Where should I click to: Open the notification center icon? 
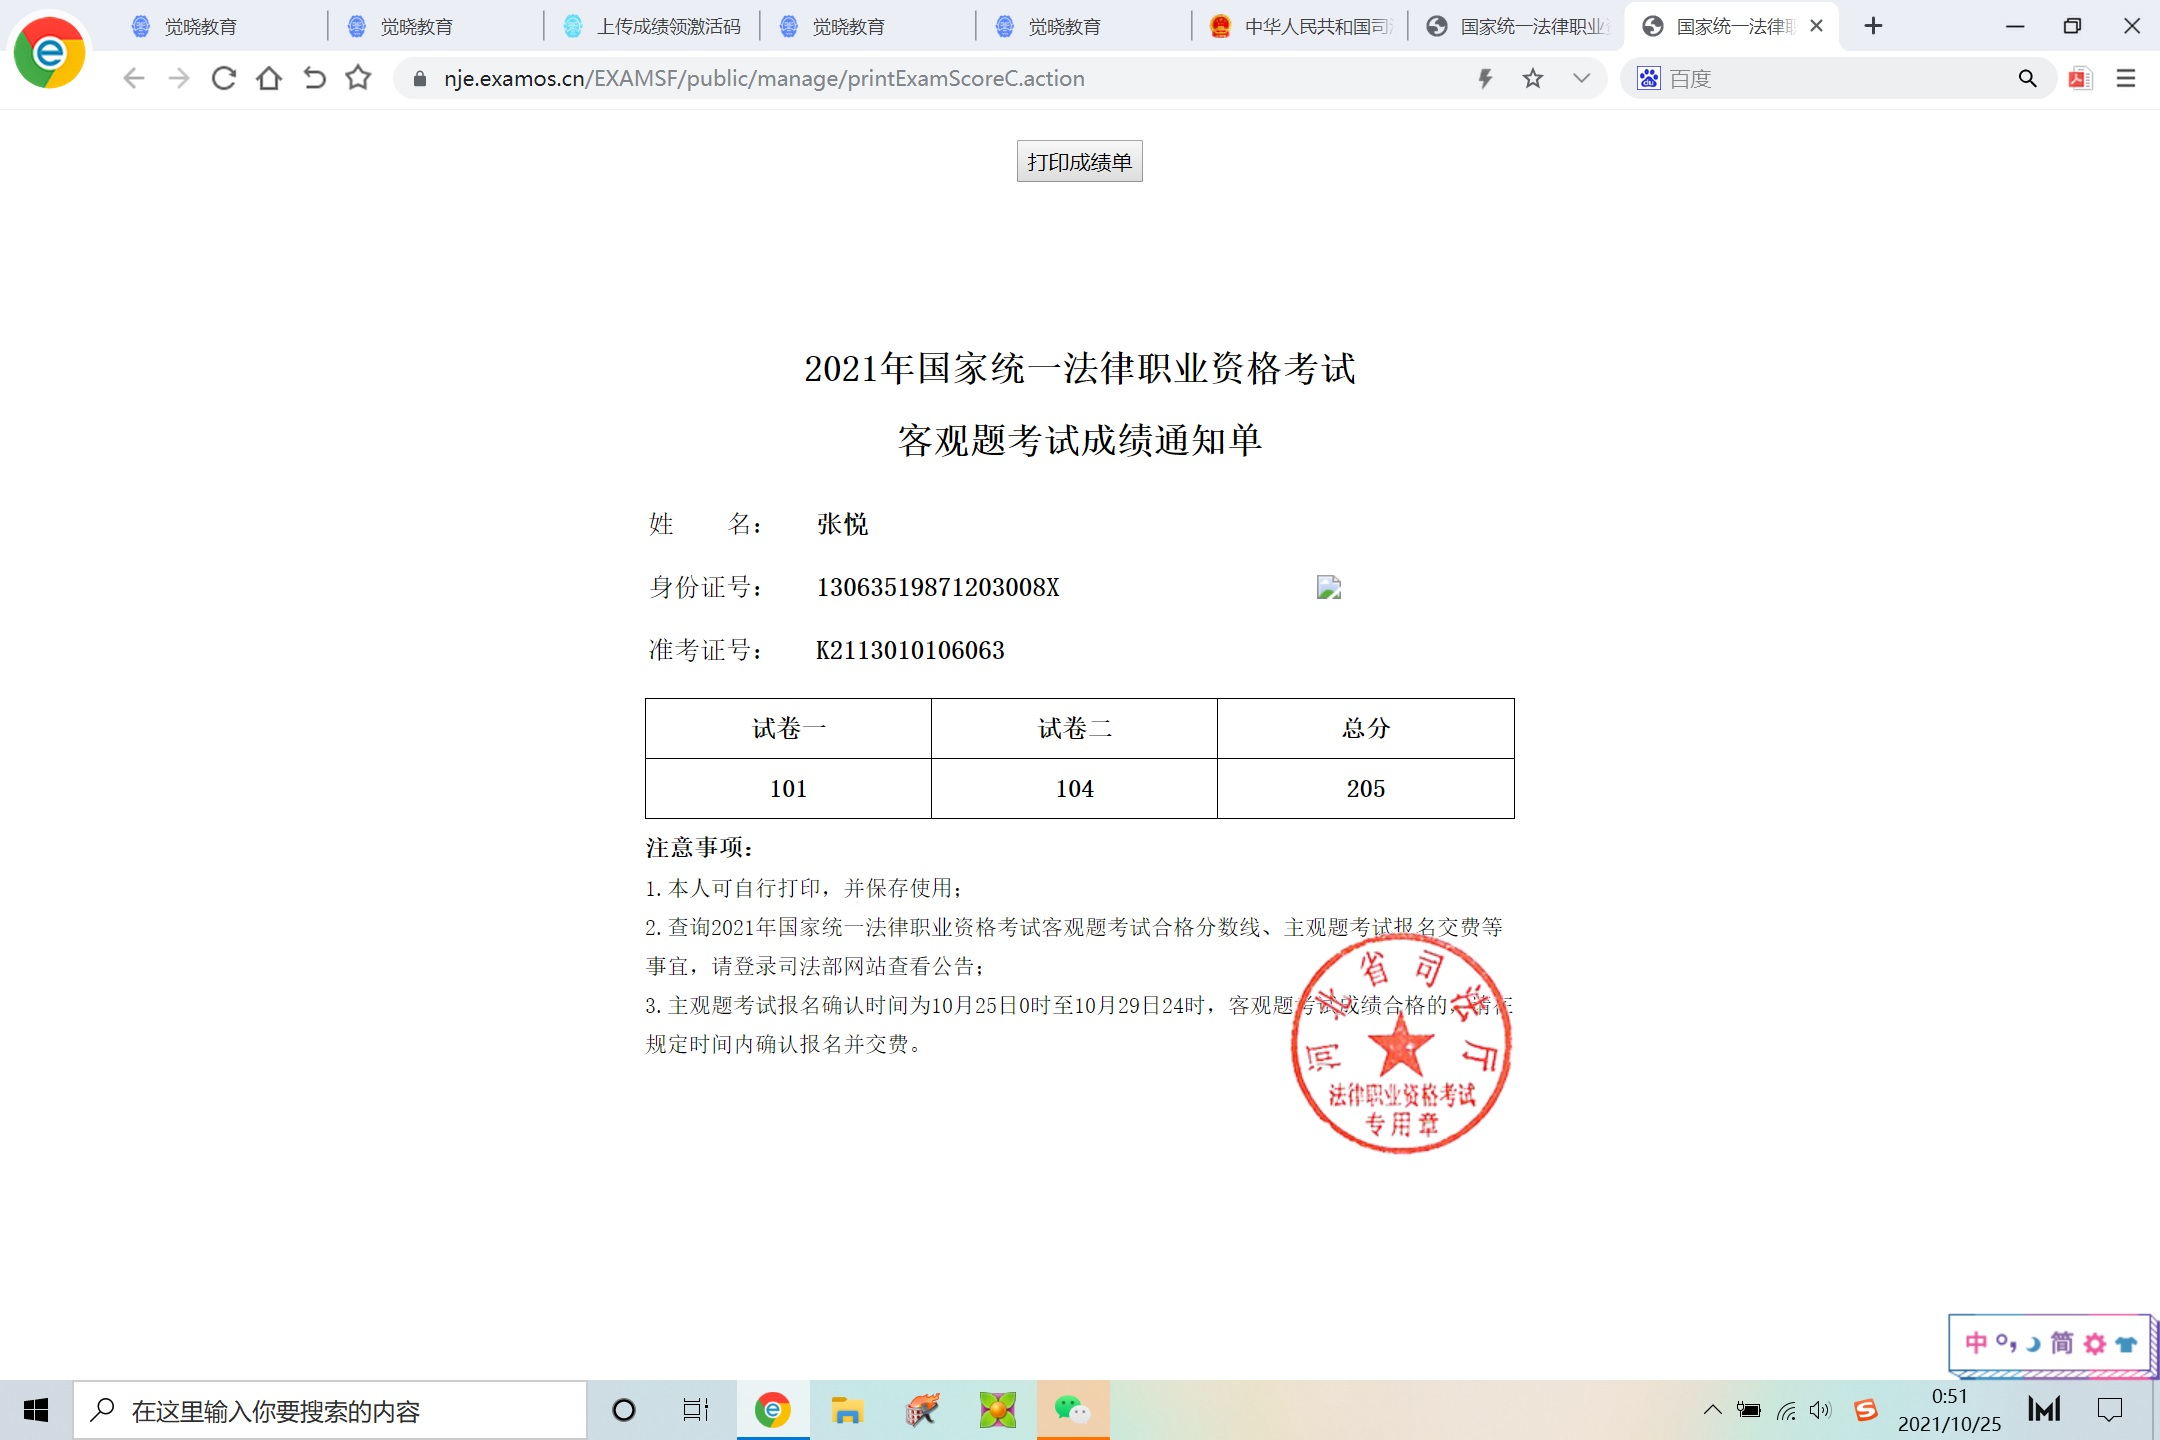click(2110, 1410)
